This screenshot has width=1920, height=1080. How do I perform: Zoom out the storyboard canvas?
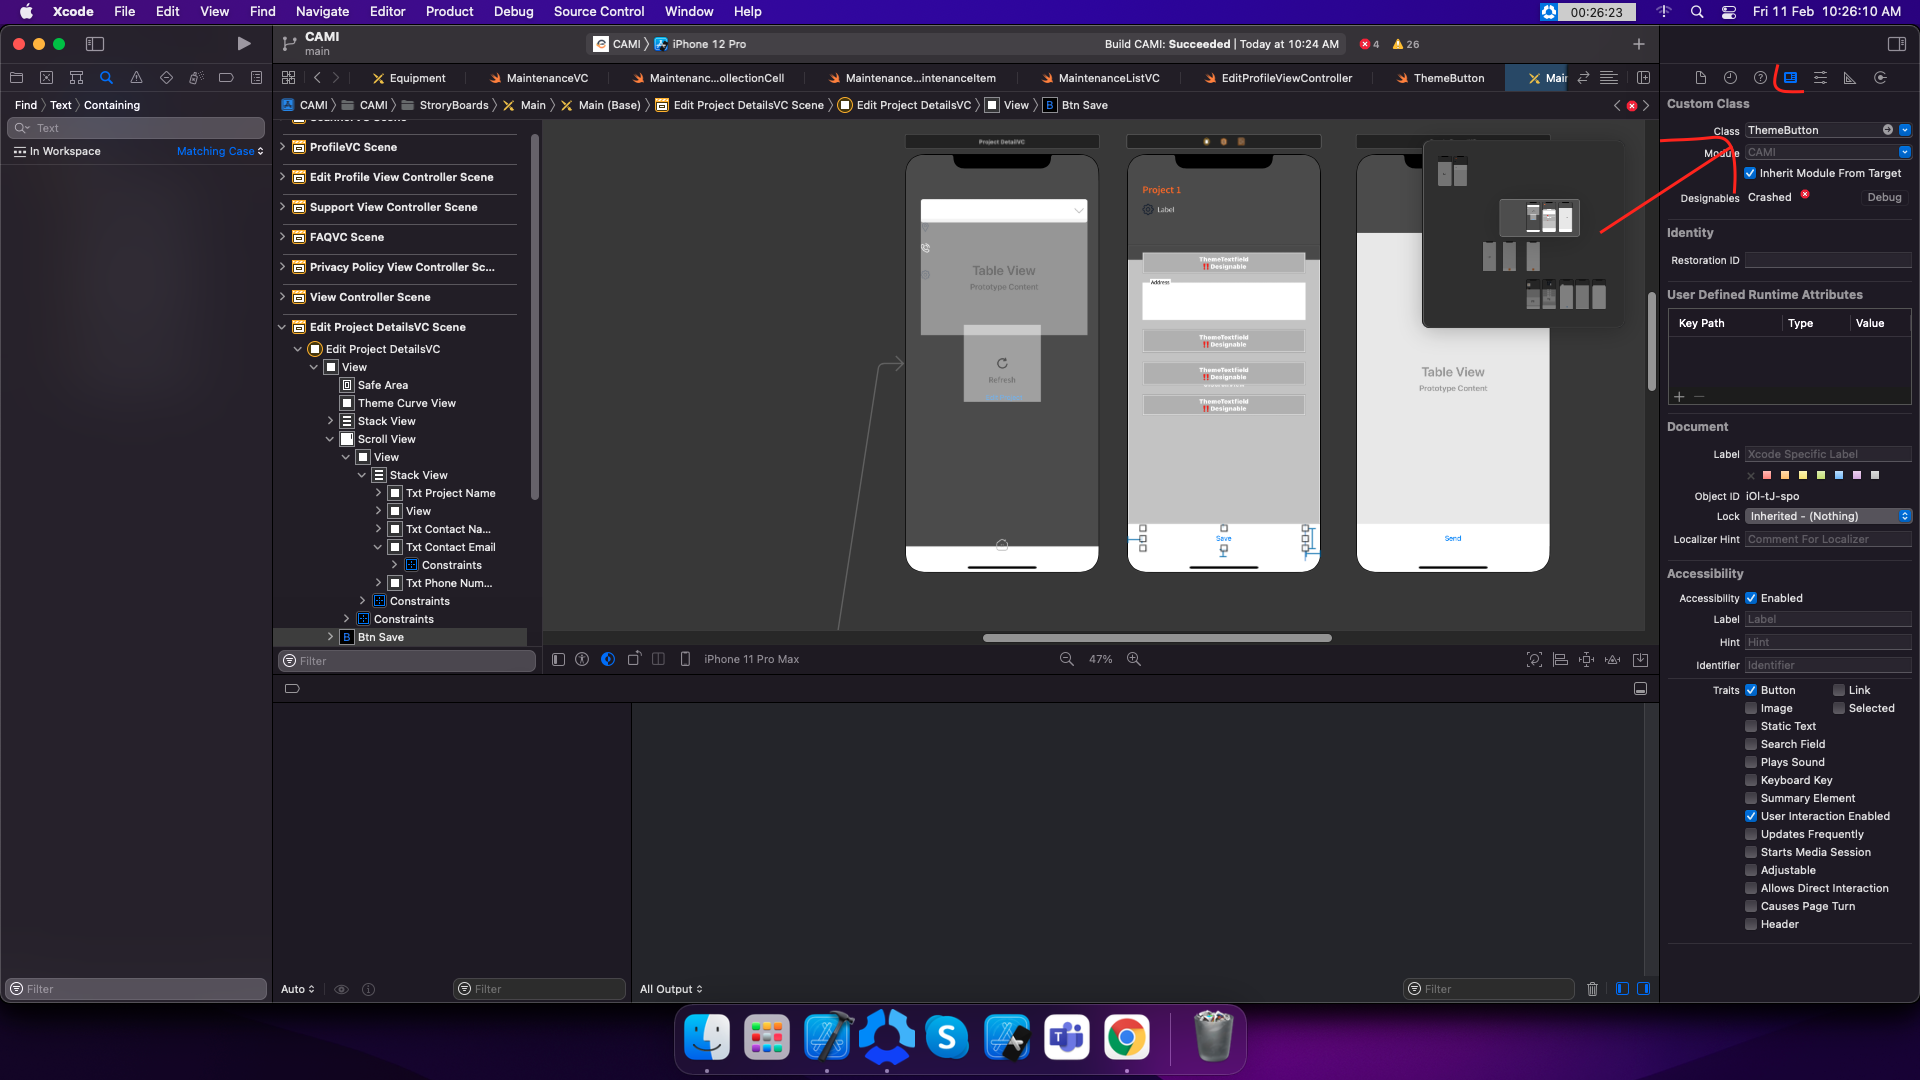1066,659
